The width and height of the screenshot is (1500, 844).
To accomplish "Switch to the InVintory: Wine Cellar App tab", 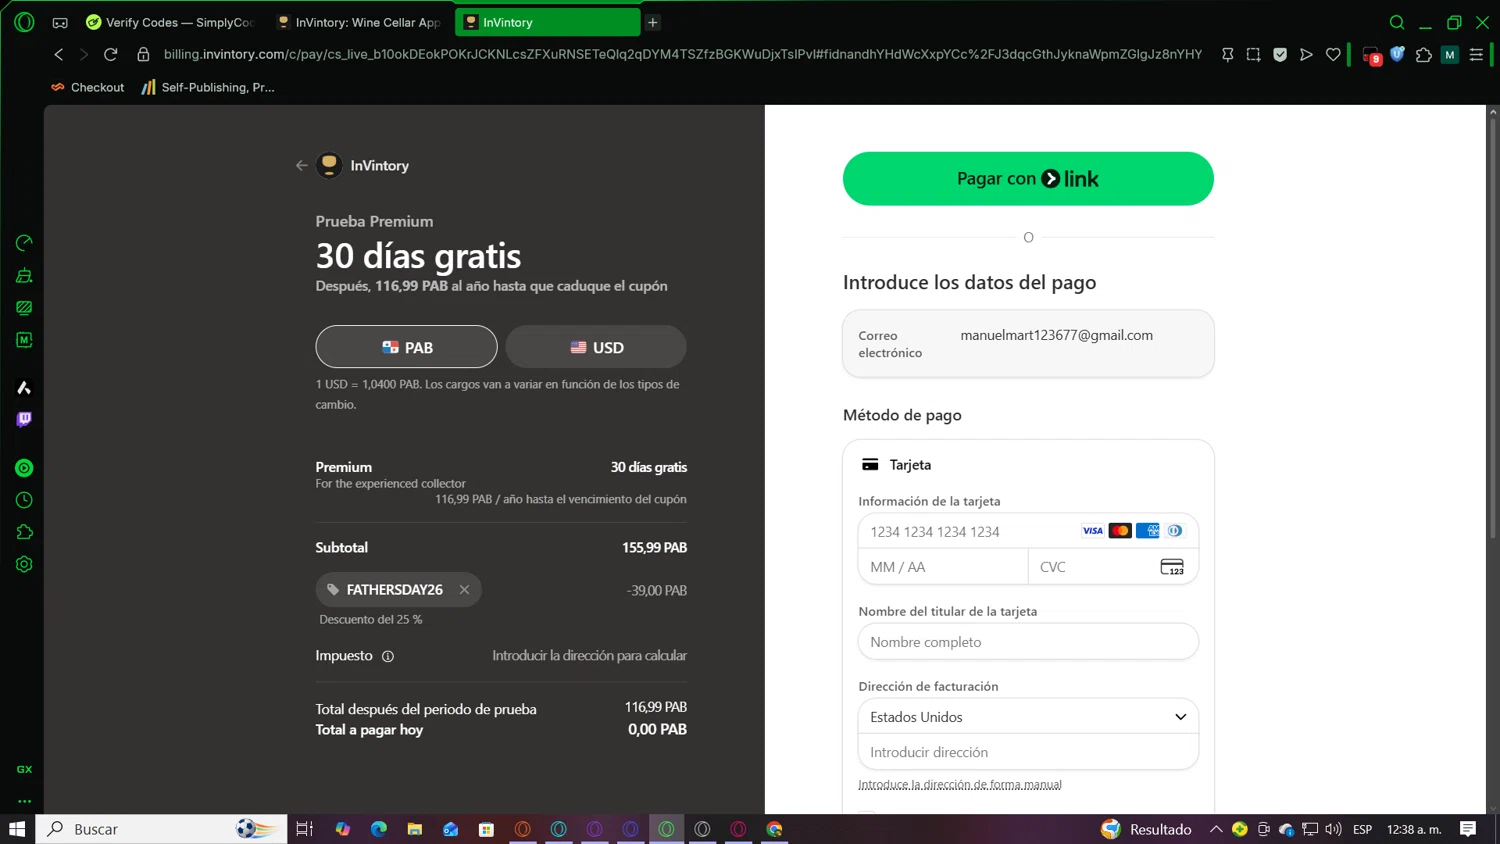I will (x=359, y=22).
